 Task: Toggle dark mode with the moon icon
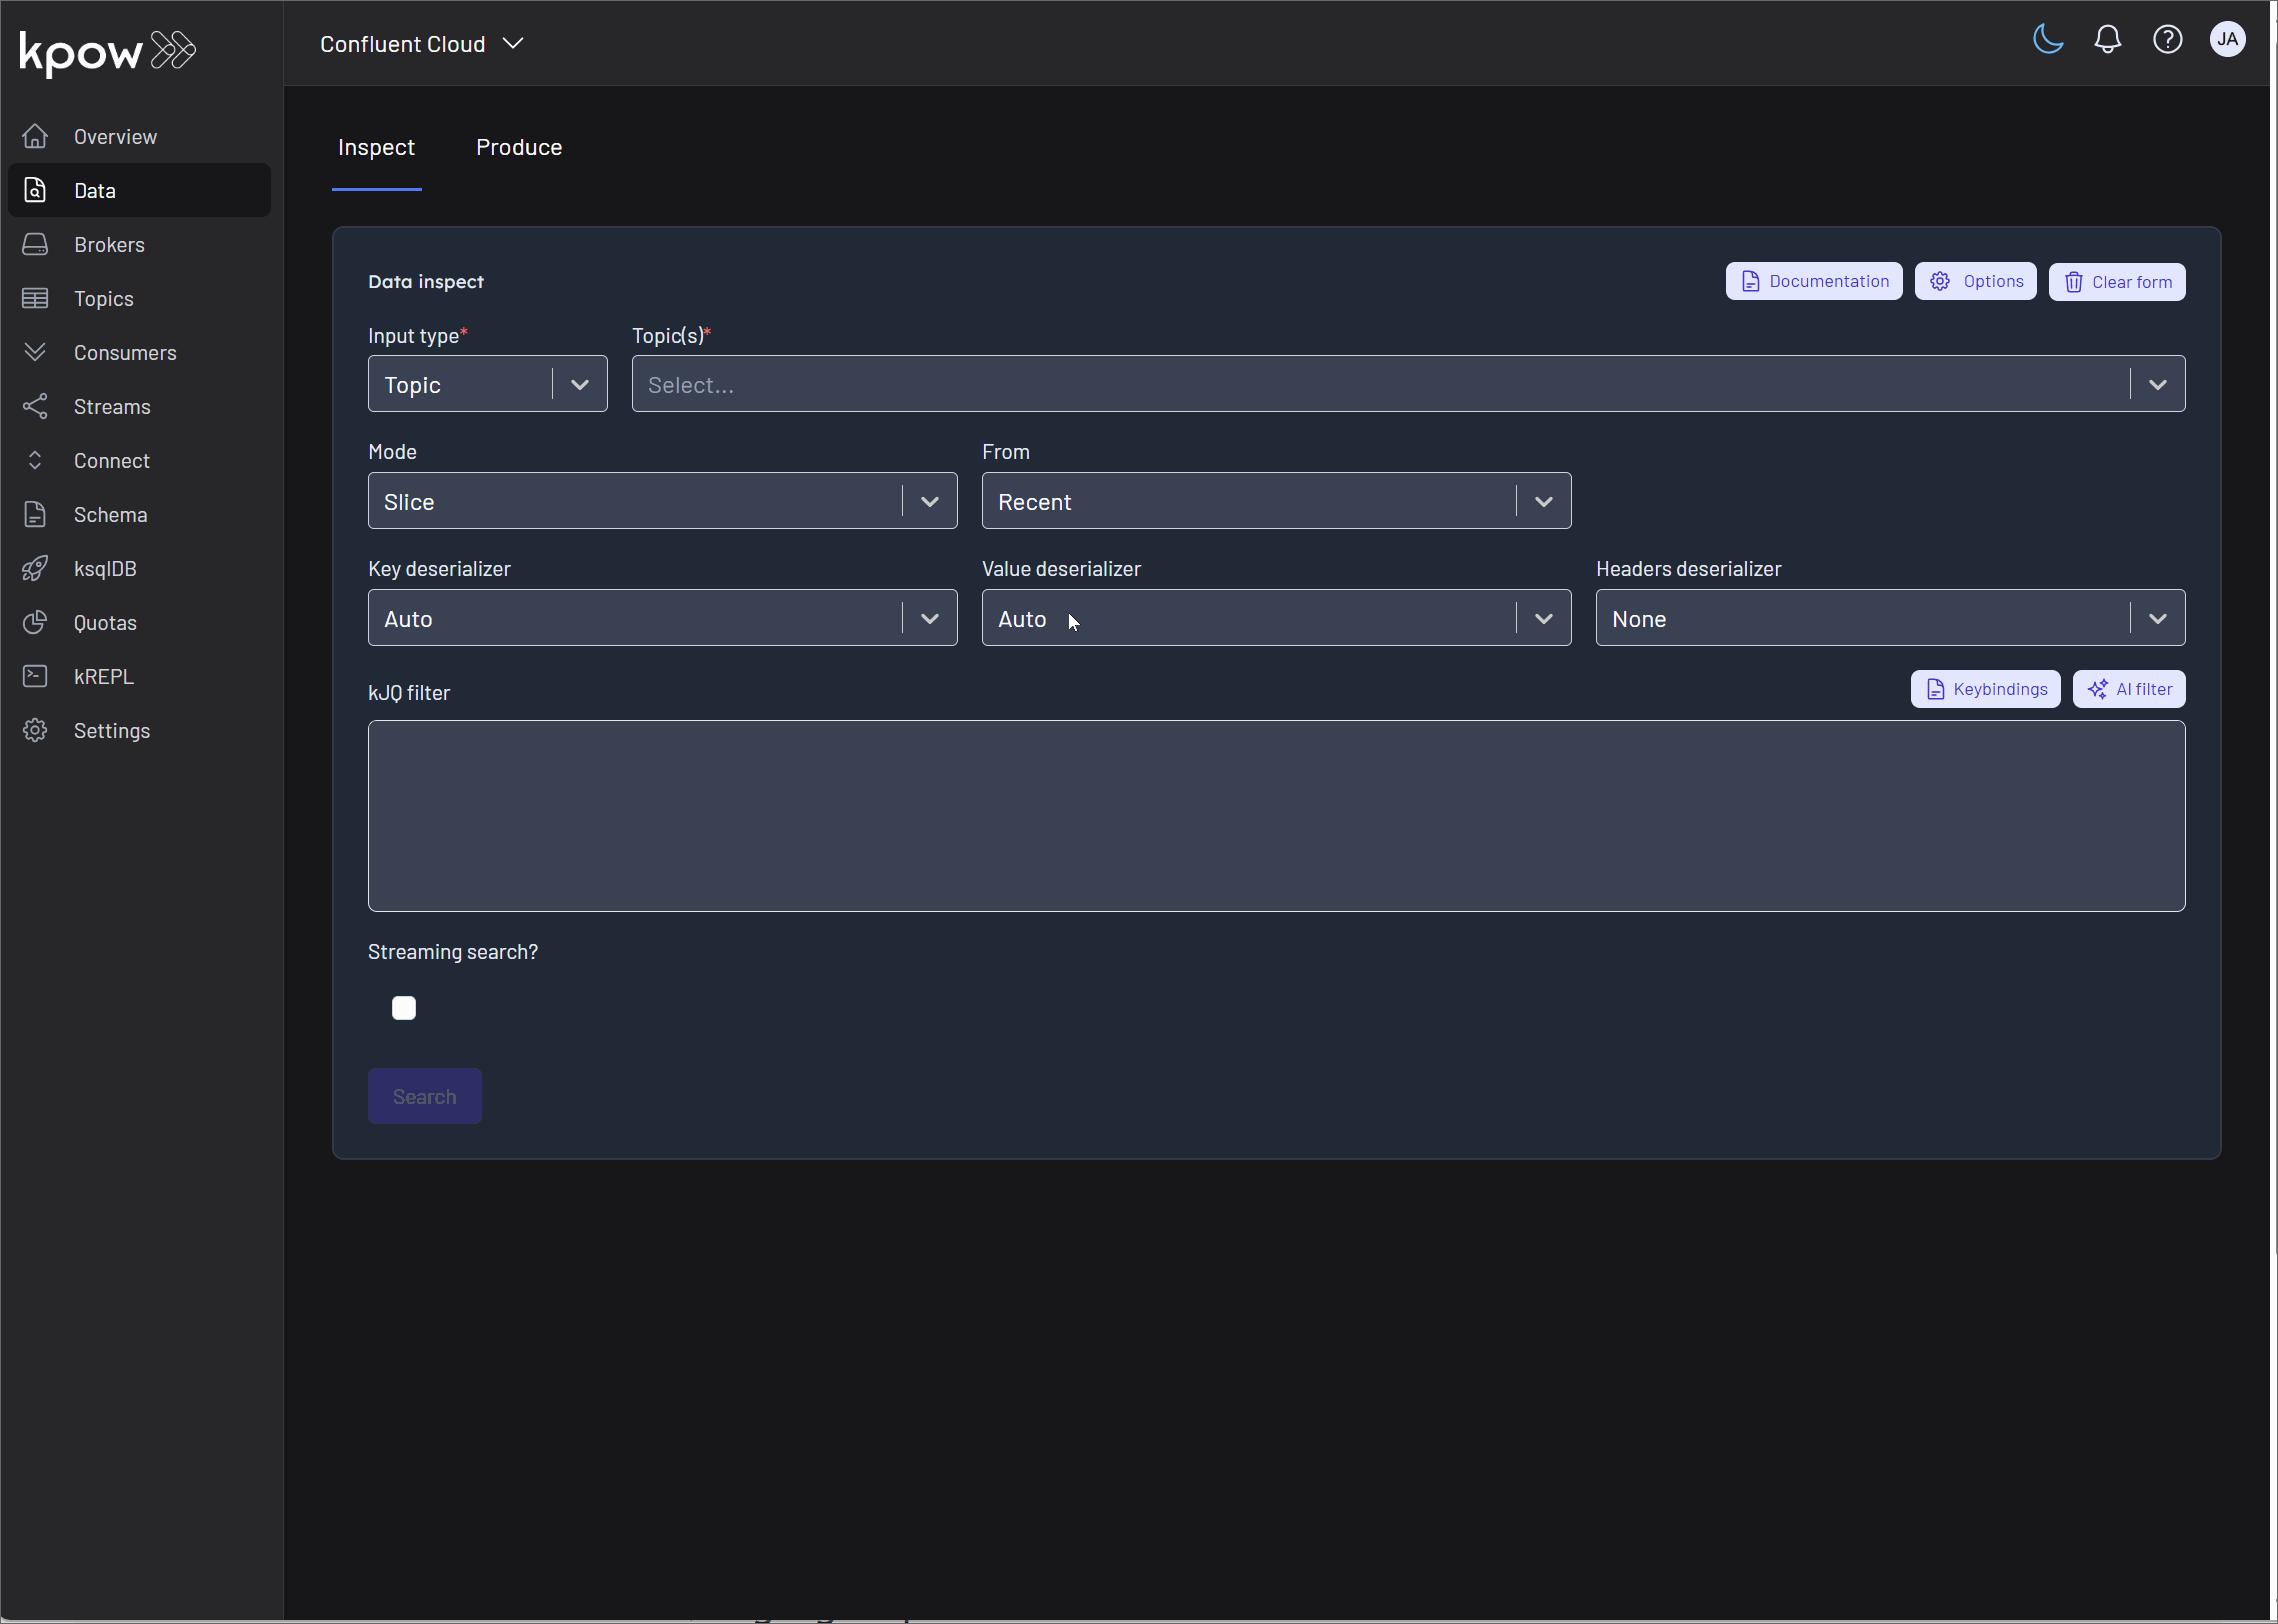(2046, 39)
